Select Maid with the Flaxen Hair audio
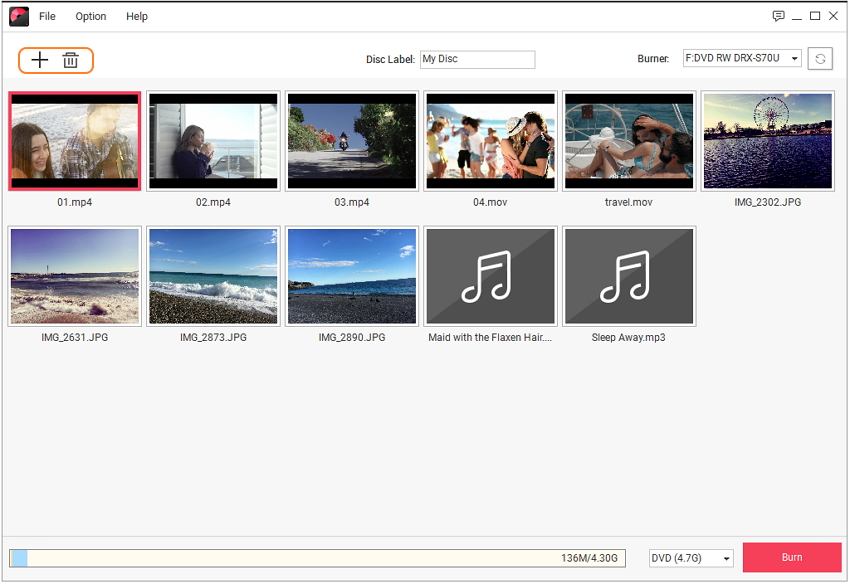Viewport: 850px width, 584px height. coord(490,276)
